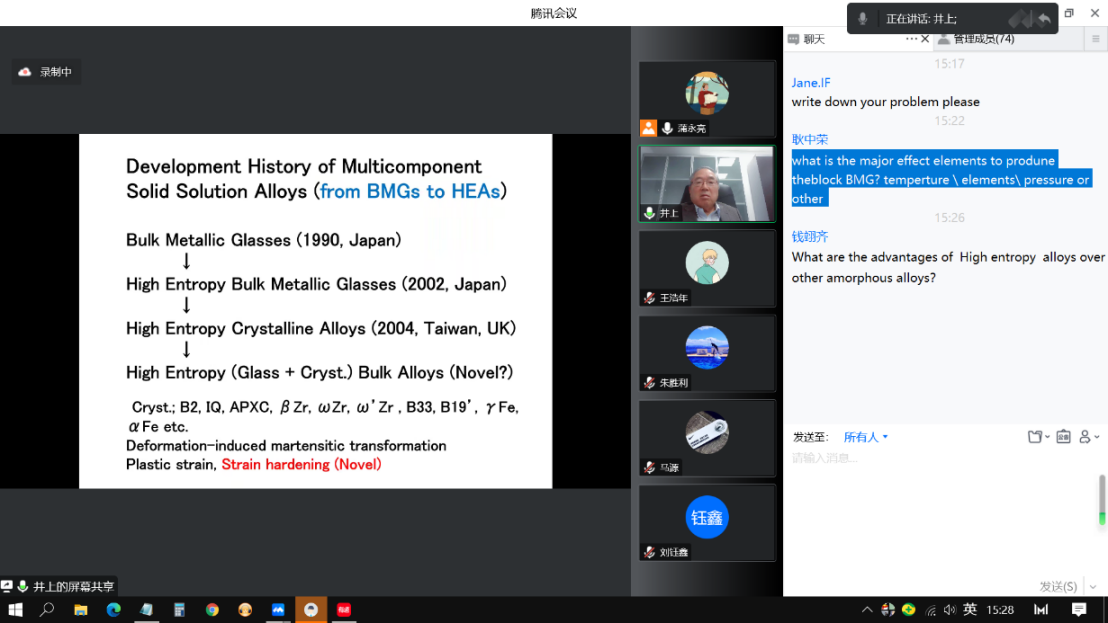This screenshot has width=1108, height=623.
Task: Click the 录制中 recording indicator
Action: (x=46, y=72)
